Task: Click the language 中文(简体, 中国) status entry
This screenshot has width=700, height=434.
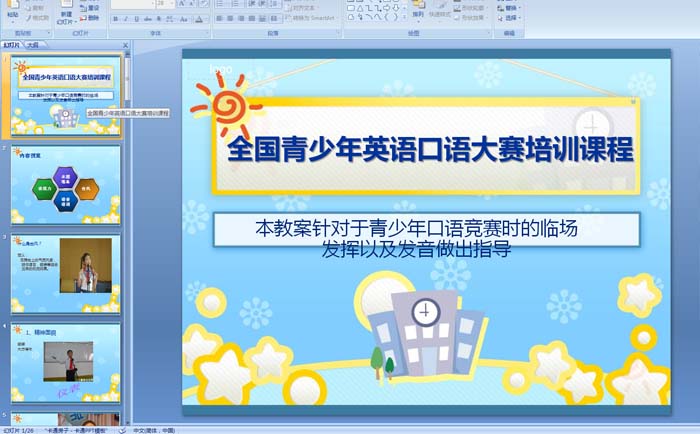Action: [x=154, y=431]
